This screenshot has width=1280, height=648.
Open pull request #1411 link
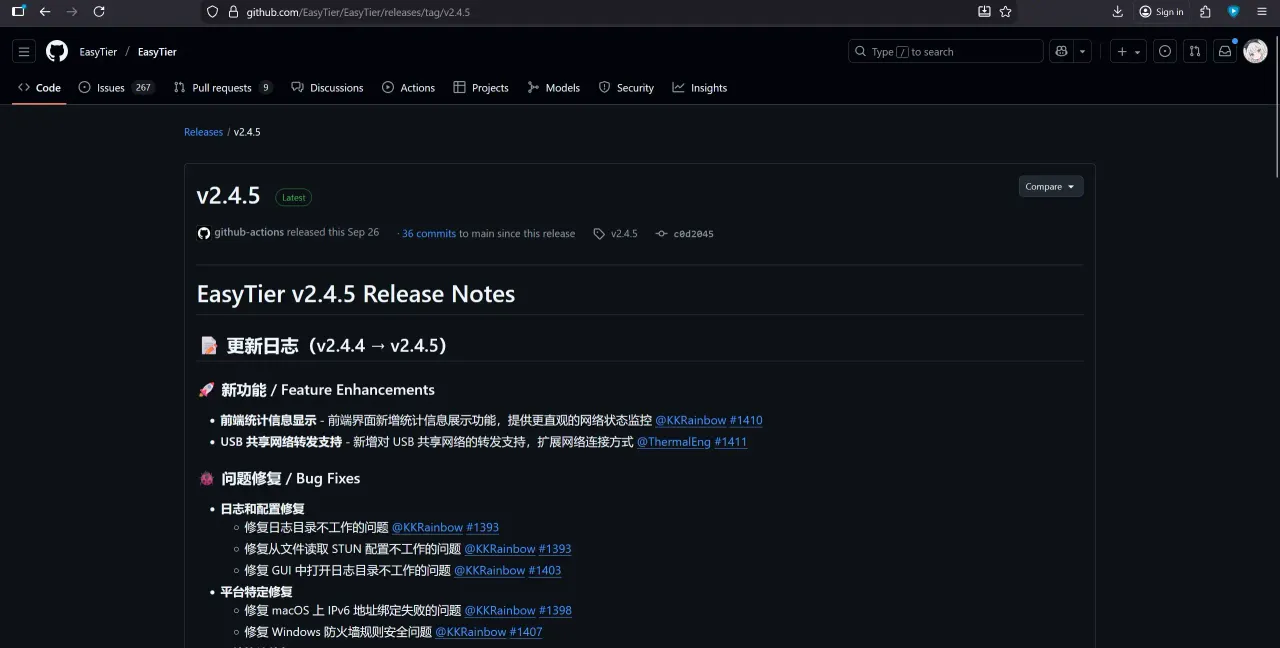pos(731,442)
